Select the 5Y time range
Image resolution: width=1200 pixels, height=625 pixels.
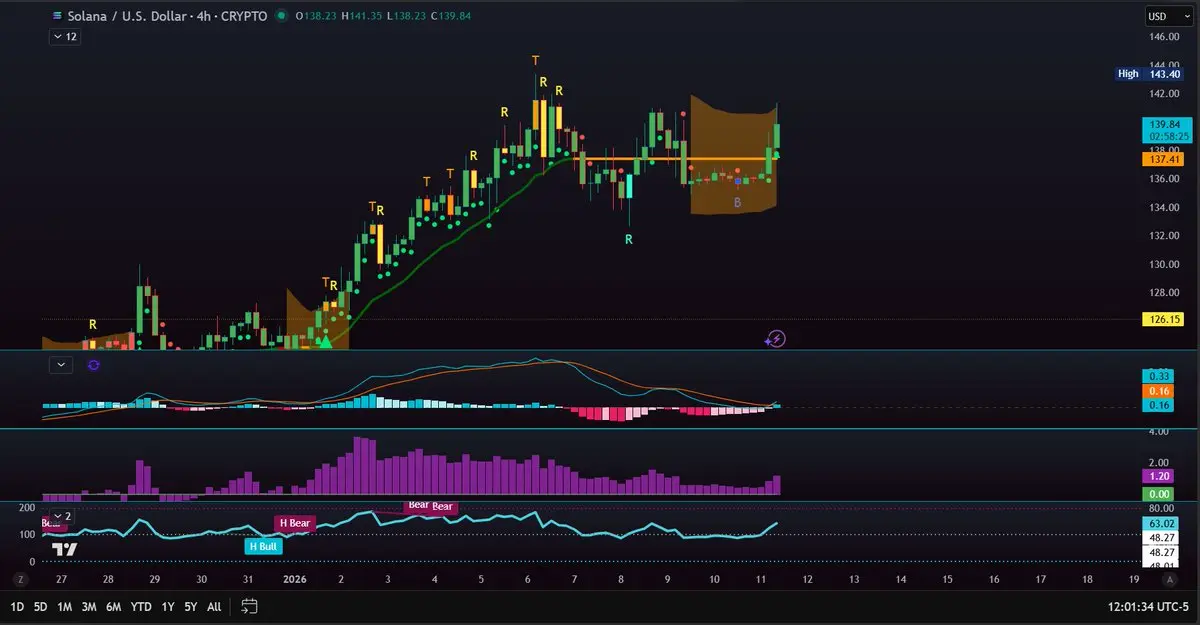pos(190,606)
